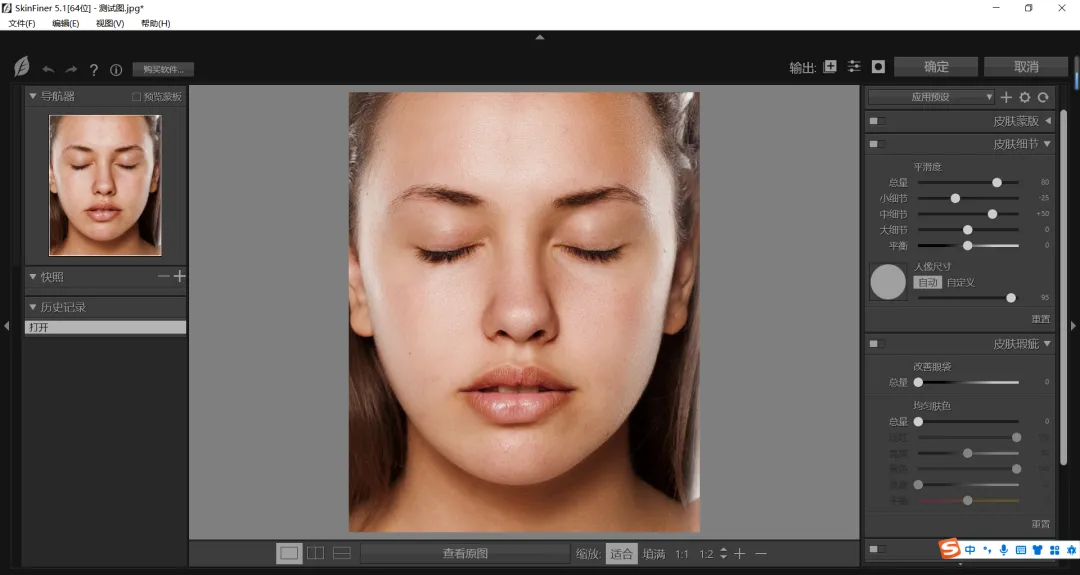
Task: Toggle the 皮肤瑕疵 section switch
Action: (x=878, y=344)
